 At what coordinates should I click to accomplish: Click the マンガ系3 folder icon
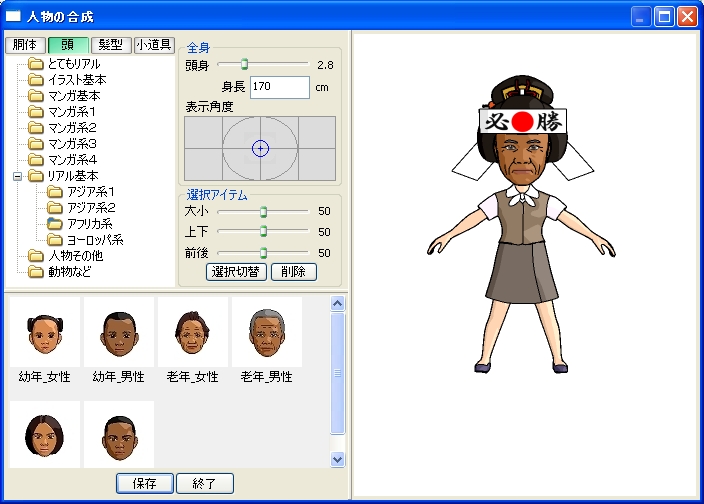[x=35, y=144]
